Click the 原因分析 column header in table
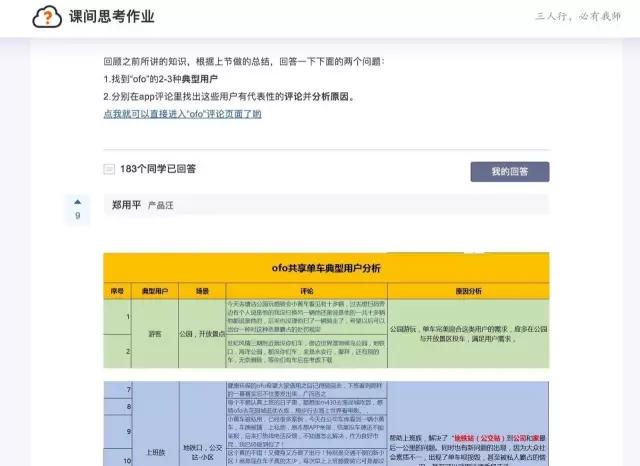 469,291
